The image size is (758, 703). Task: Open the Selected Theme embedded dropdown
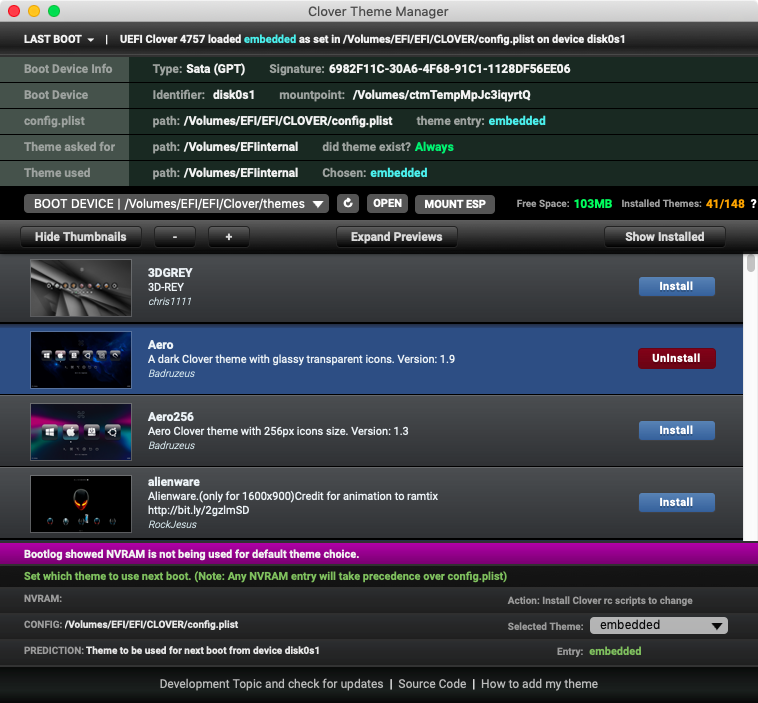659,625
